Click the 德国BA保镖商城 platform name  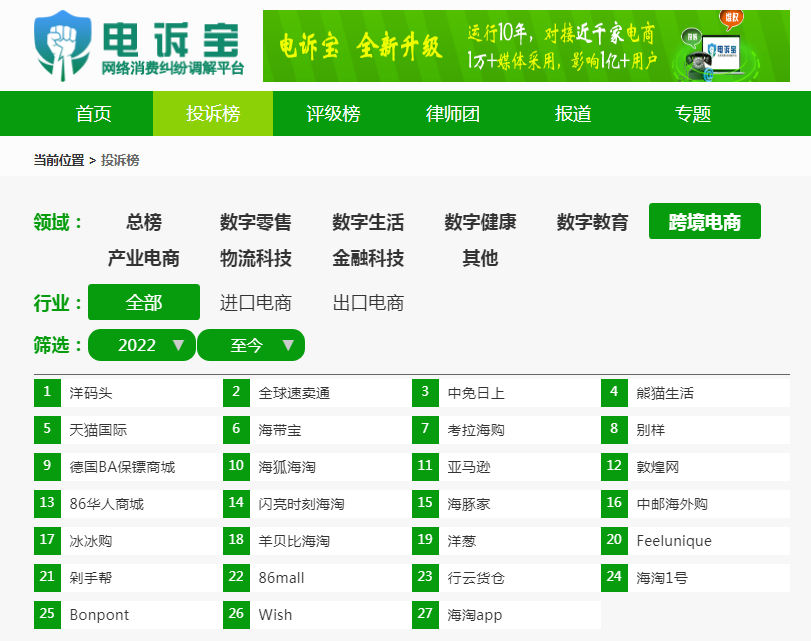tap(123, 467)
